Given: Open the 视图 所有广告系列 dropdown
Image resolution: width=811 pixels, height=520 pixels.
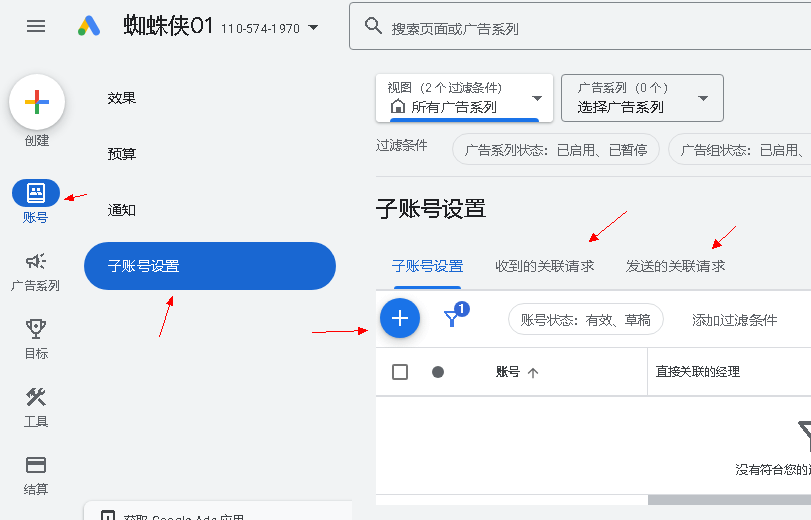Looking at the screenshot, I should (464, 98).
